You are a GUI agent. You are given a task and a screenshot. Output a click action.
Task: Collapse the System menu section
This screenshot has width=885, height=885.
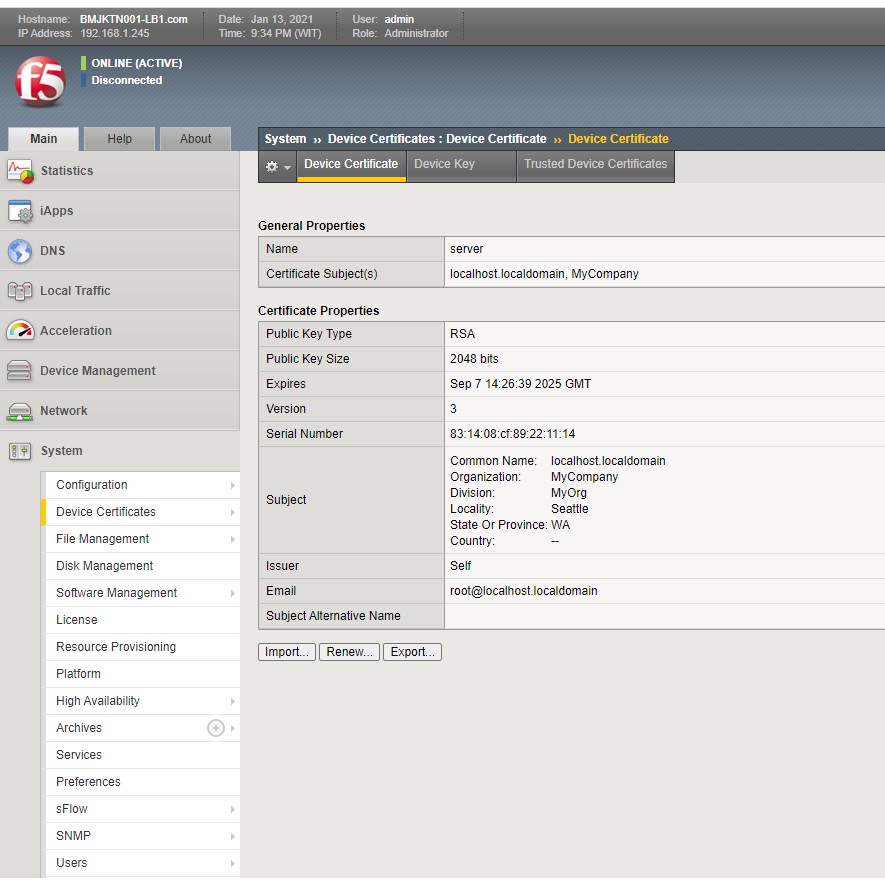tap(61, 451)
